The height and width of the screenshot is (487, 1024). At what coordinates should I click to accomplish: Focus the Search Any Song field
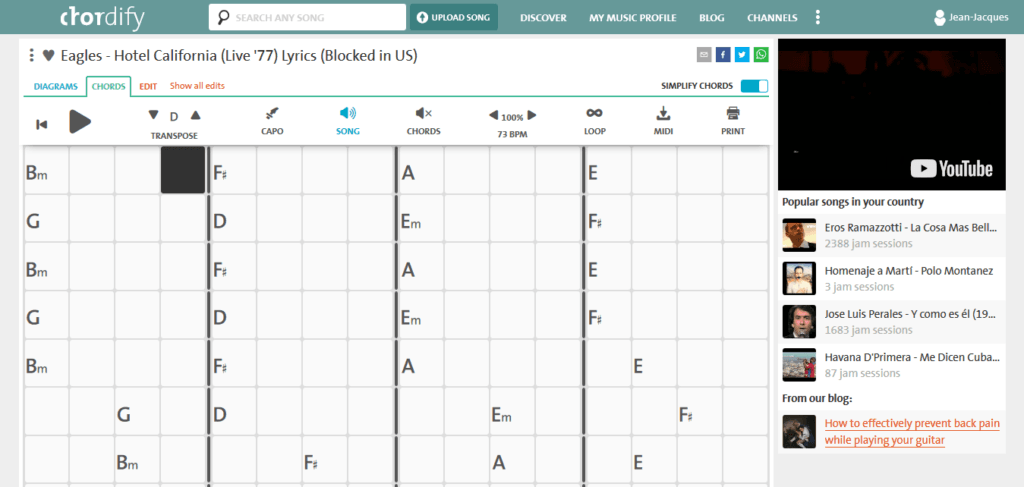(x=308, y=18)
